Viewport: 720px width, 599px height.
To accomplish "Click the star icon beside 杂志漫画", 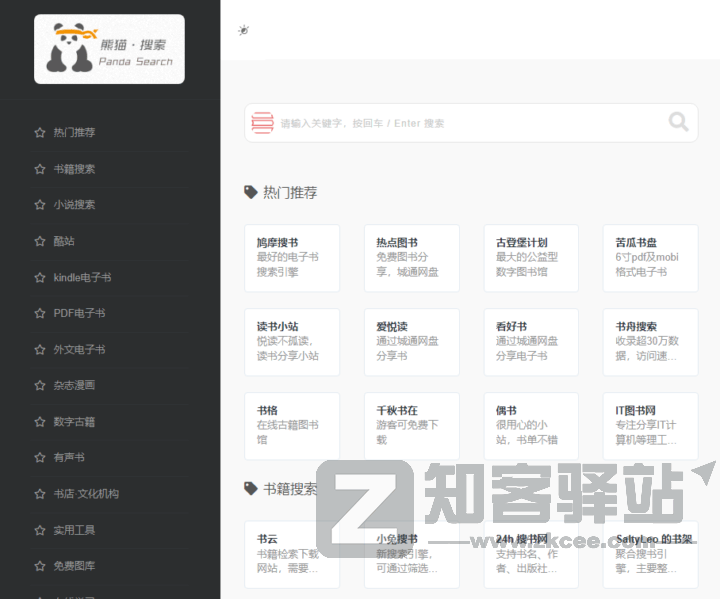I will click(x=40, y=385).
